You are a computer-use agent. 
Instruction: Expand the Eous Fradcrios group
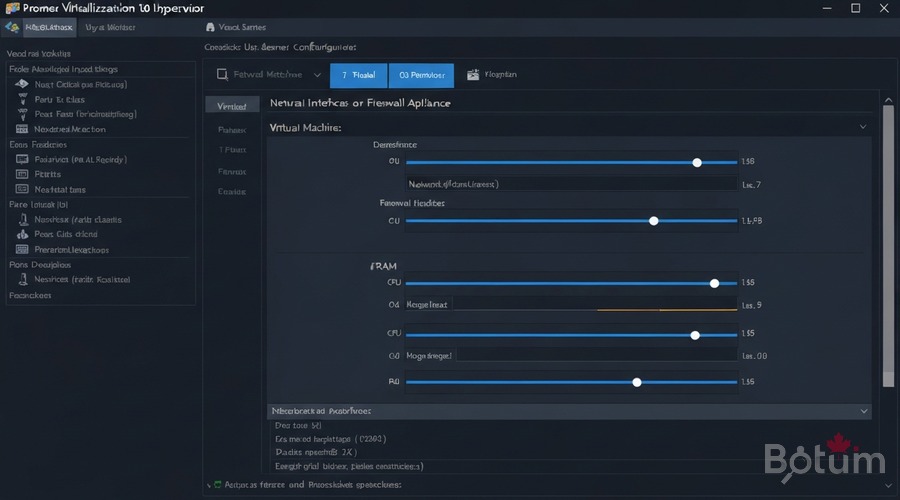(38, 145)
